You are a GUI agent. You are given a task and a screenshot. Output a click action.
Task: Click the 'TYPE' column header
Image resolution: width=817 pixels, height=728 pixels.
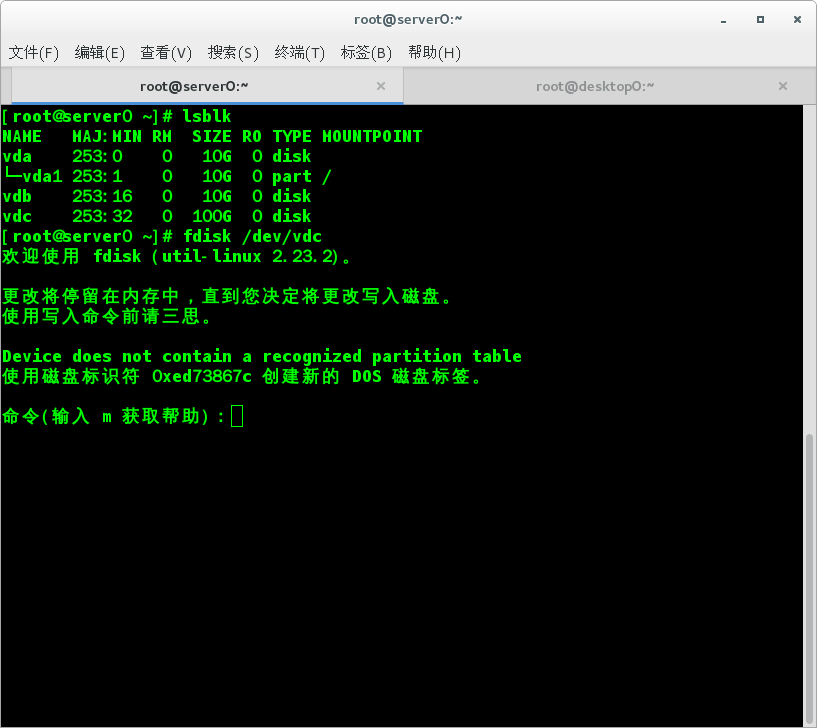tap(292, 137)
